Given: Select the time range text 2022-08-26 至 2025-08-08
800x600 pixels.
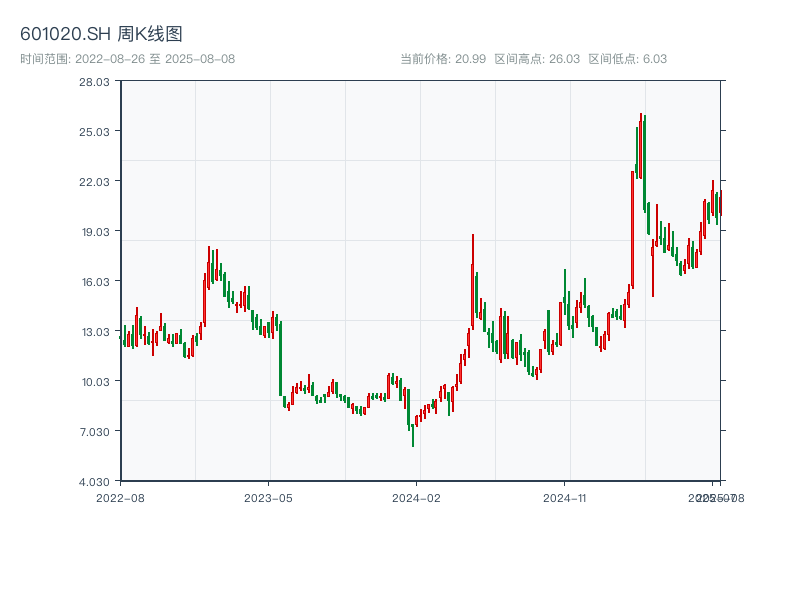Looking at the screenshot, I should [x=155, y=59].
